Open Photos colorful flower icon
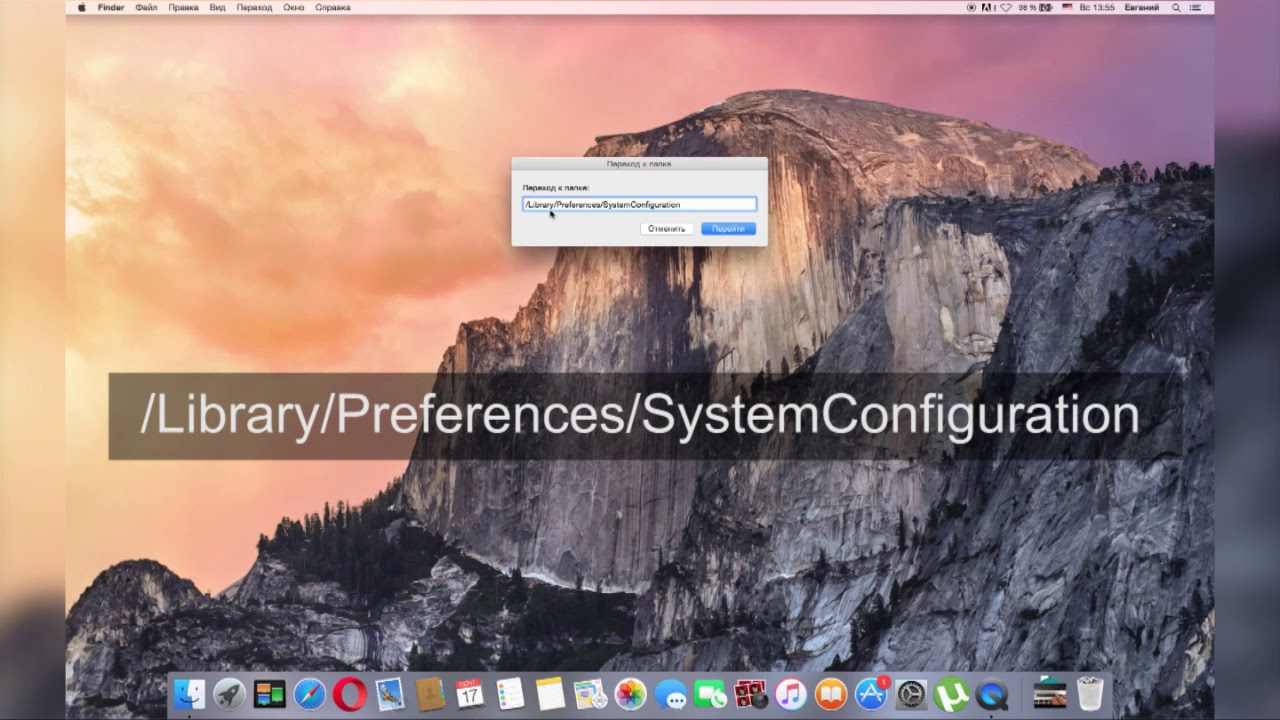The width and height of the screenshot is (1280, 720). [x=630, y=693]
